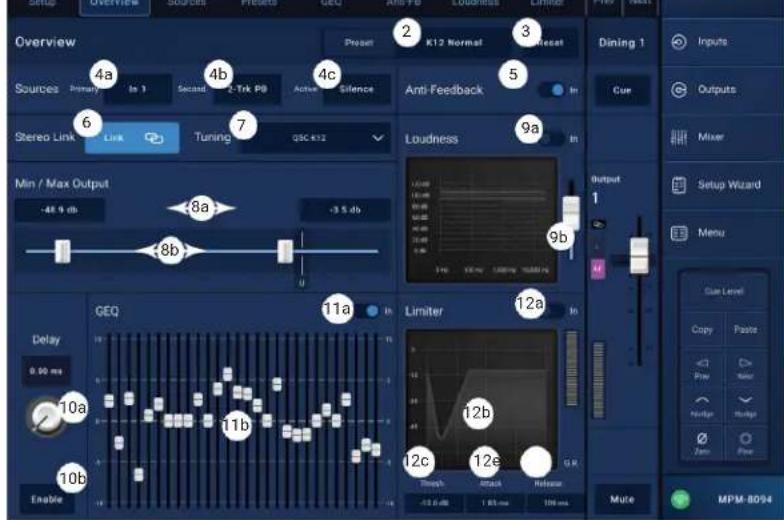Screen dimensions: 784x520
Task: Switch to the Sources tab
Action: tap(186, 4)
